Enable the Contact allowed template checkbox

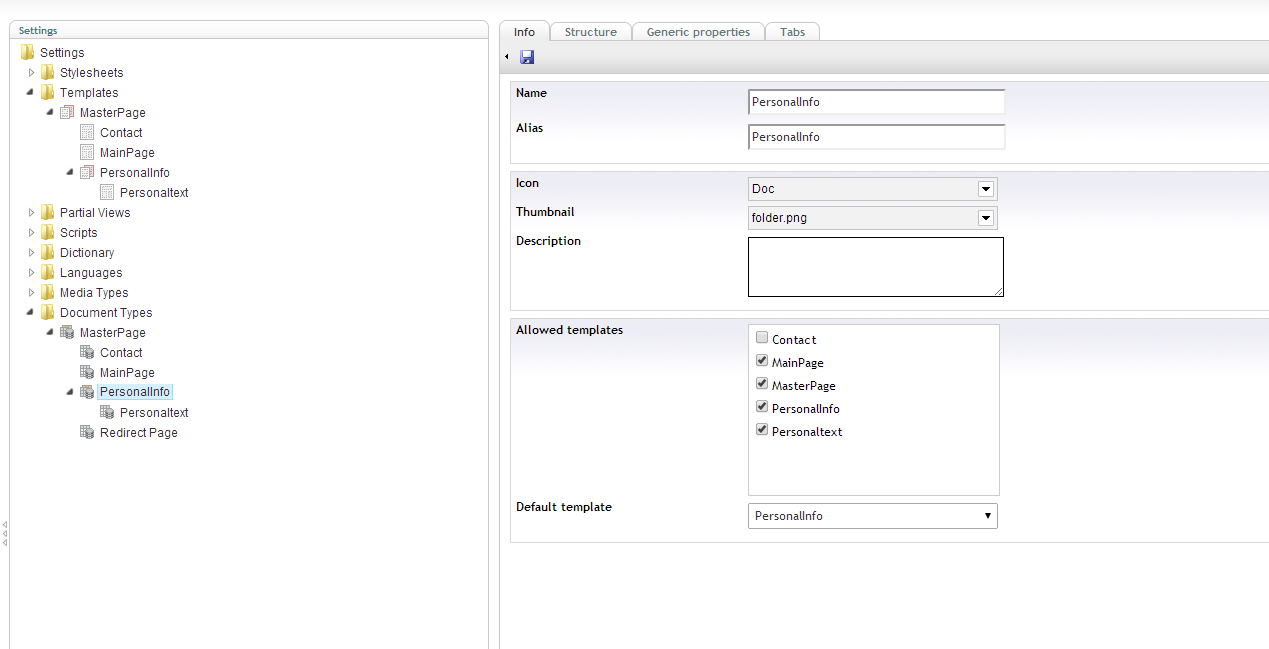(x=762, y=339)
